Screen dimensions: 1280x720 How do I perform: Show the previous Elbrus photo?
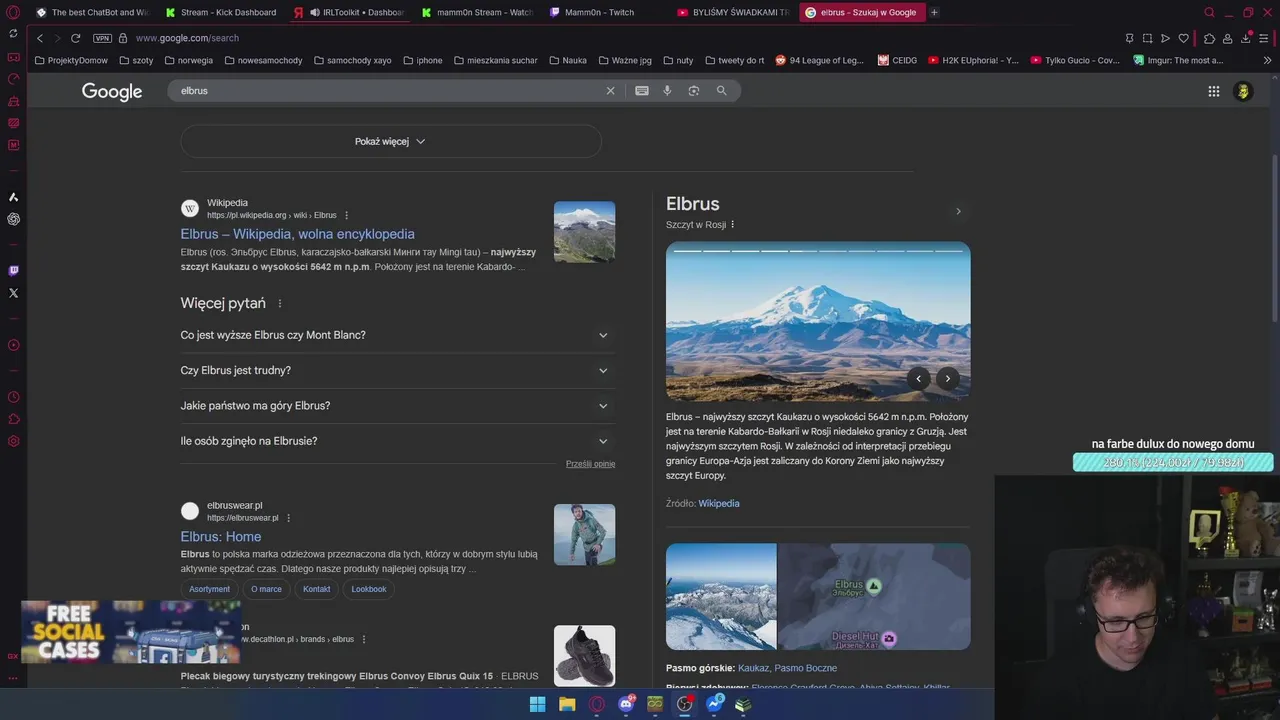coord(918,378)
